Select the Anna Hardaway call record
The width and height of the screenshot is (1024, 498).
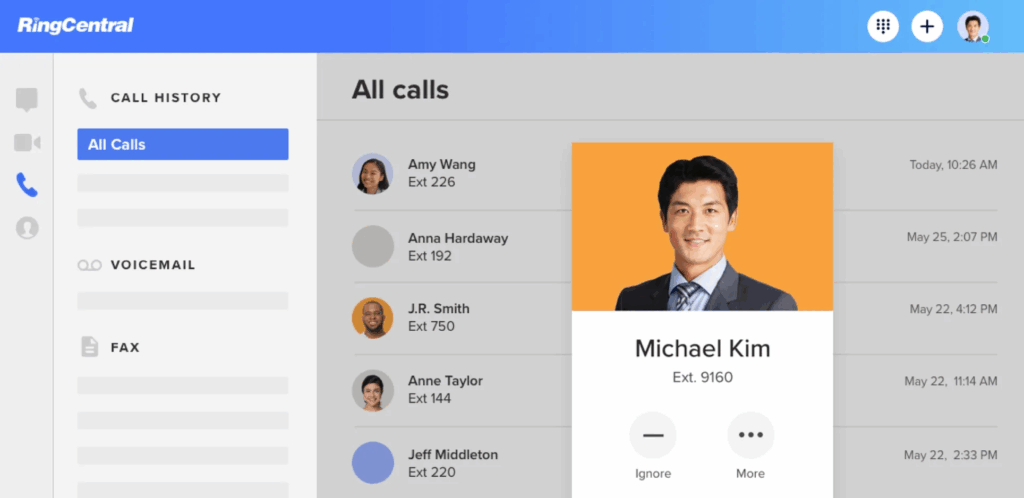(x=457, y=246)
